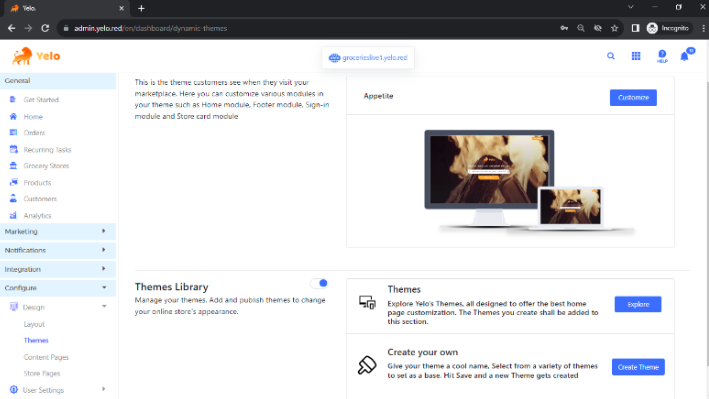Collapse the Configure sidebar section
The height and width of the screenshot is (399, 709).
tap(58, 288)
